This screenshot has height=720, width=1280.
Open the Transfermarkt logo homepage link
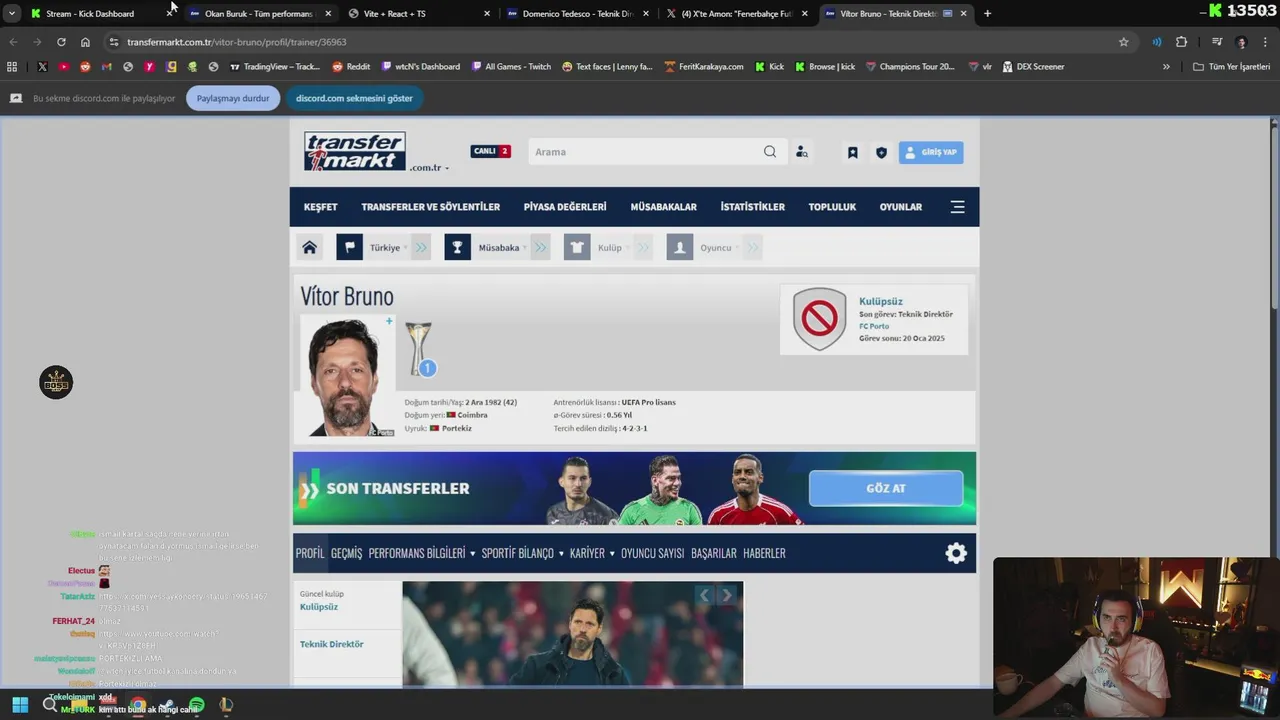[355, 151]
